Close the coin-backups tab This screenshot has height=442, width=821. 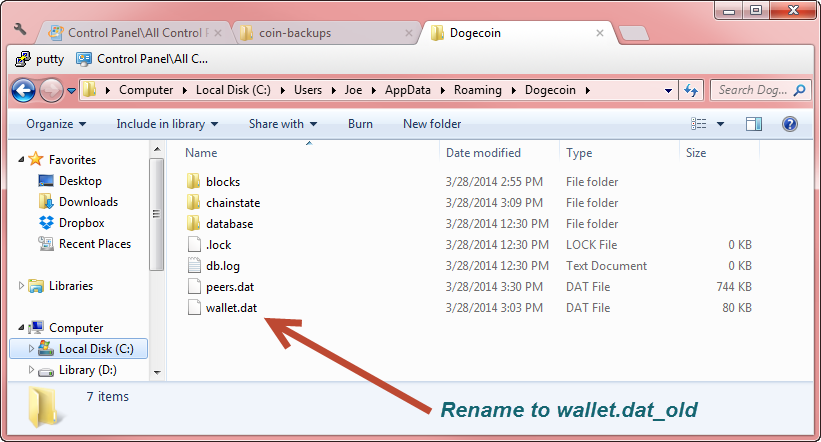pos(409,33)
